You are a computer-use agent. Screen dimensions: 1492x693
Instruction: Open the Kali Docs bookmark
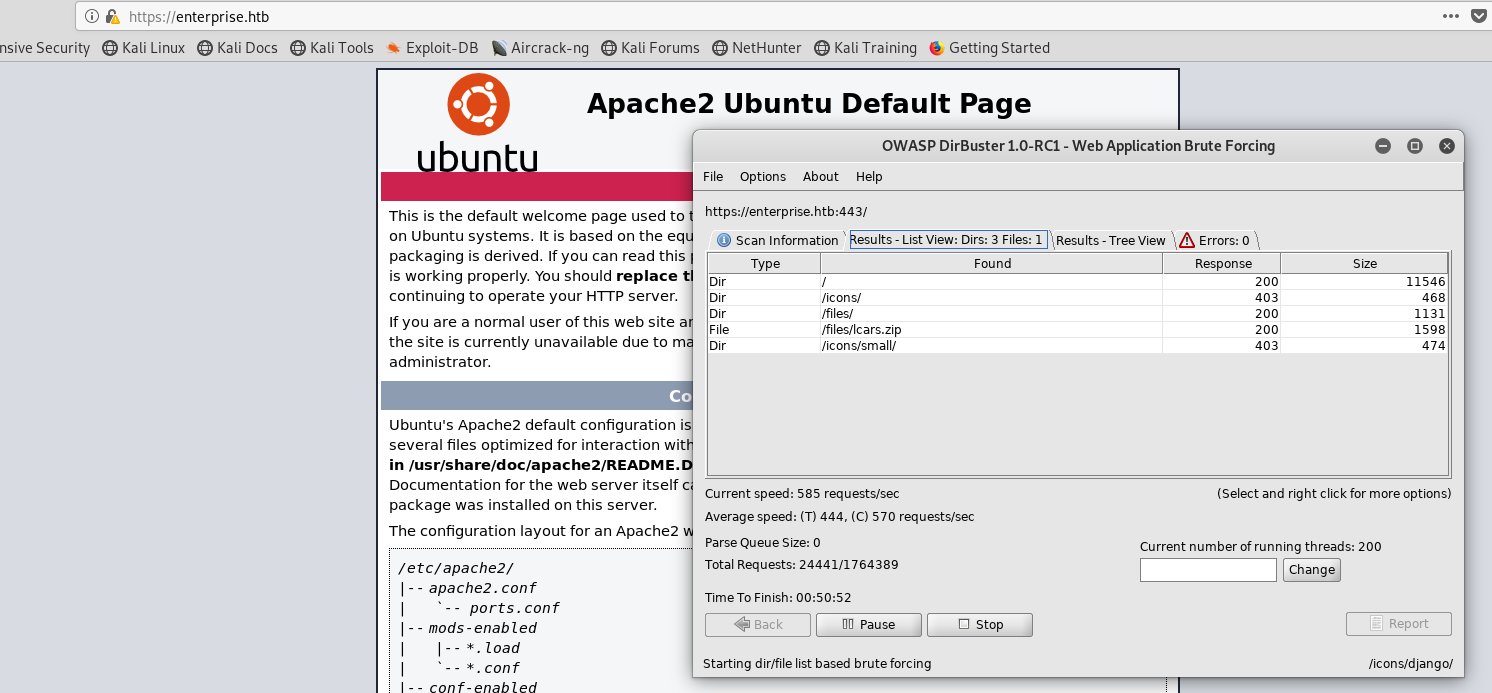click(x=238, y=48)
